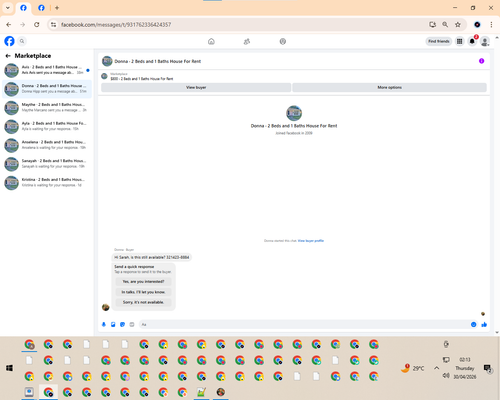The width and height of the screenshot is (500, 400).
Task: Open the emoji picker in composer
Action: tap(473, 325)
